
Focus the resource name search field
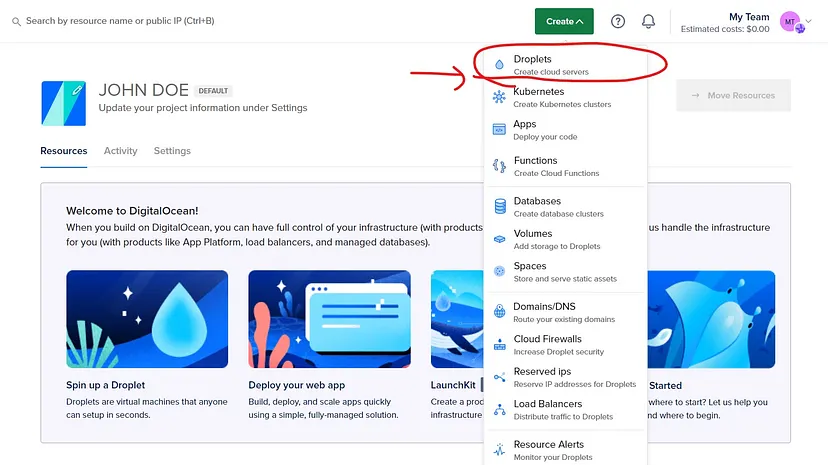click(120, 21)
